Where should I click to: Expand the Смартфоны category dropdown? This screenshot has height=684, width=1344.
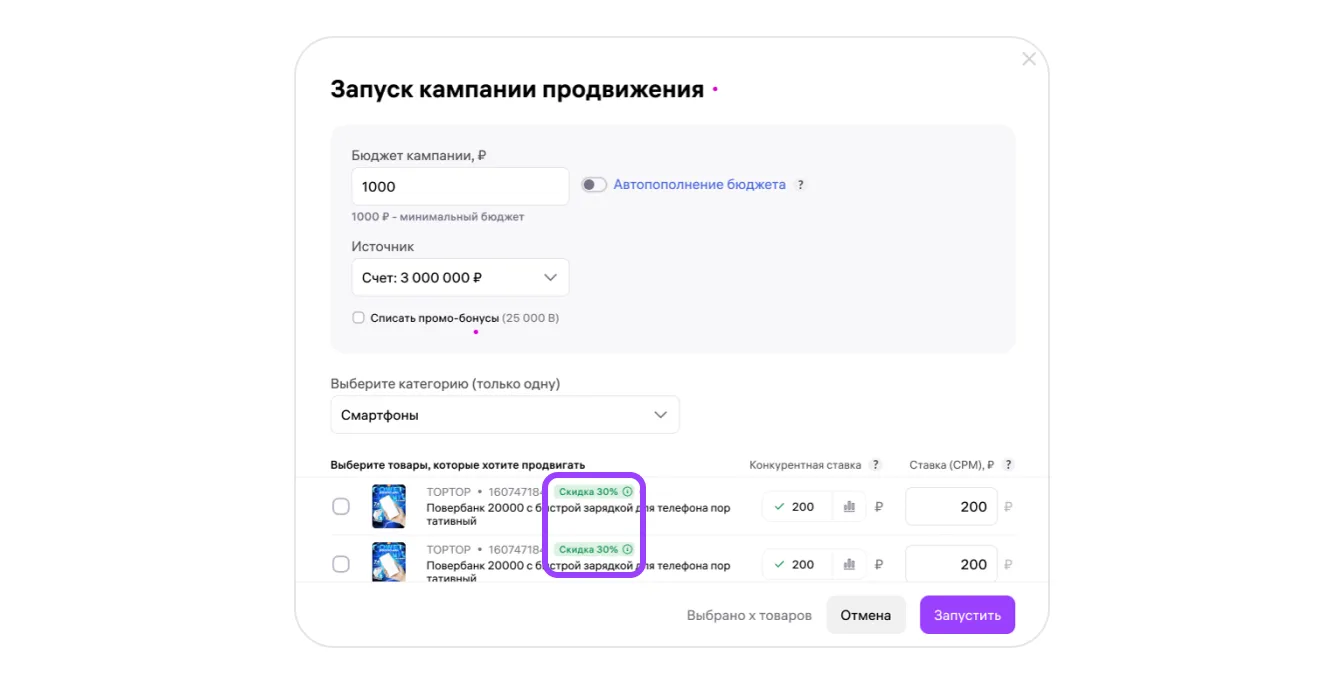click(x=504, y=415)
